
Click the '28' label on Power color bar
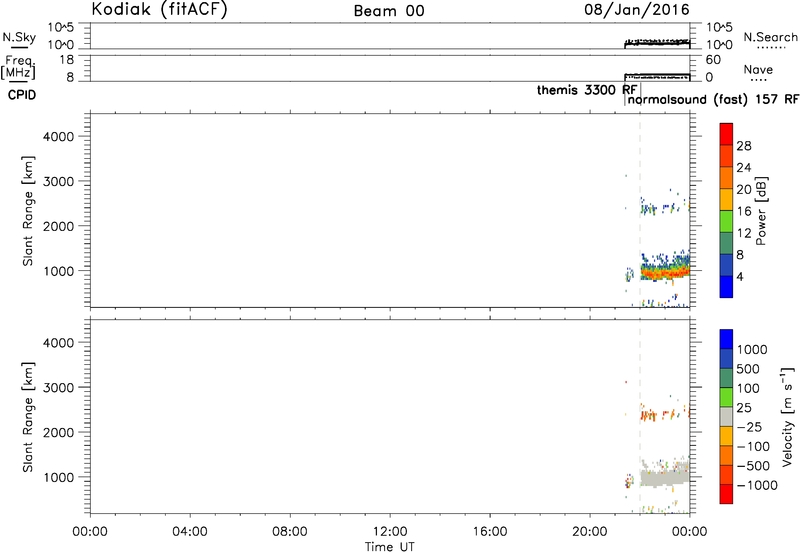744,146
